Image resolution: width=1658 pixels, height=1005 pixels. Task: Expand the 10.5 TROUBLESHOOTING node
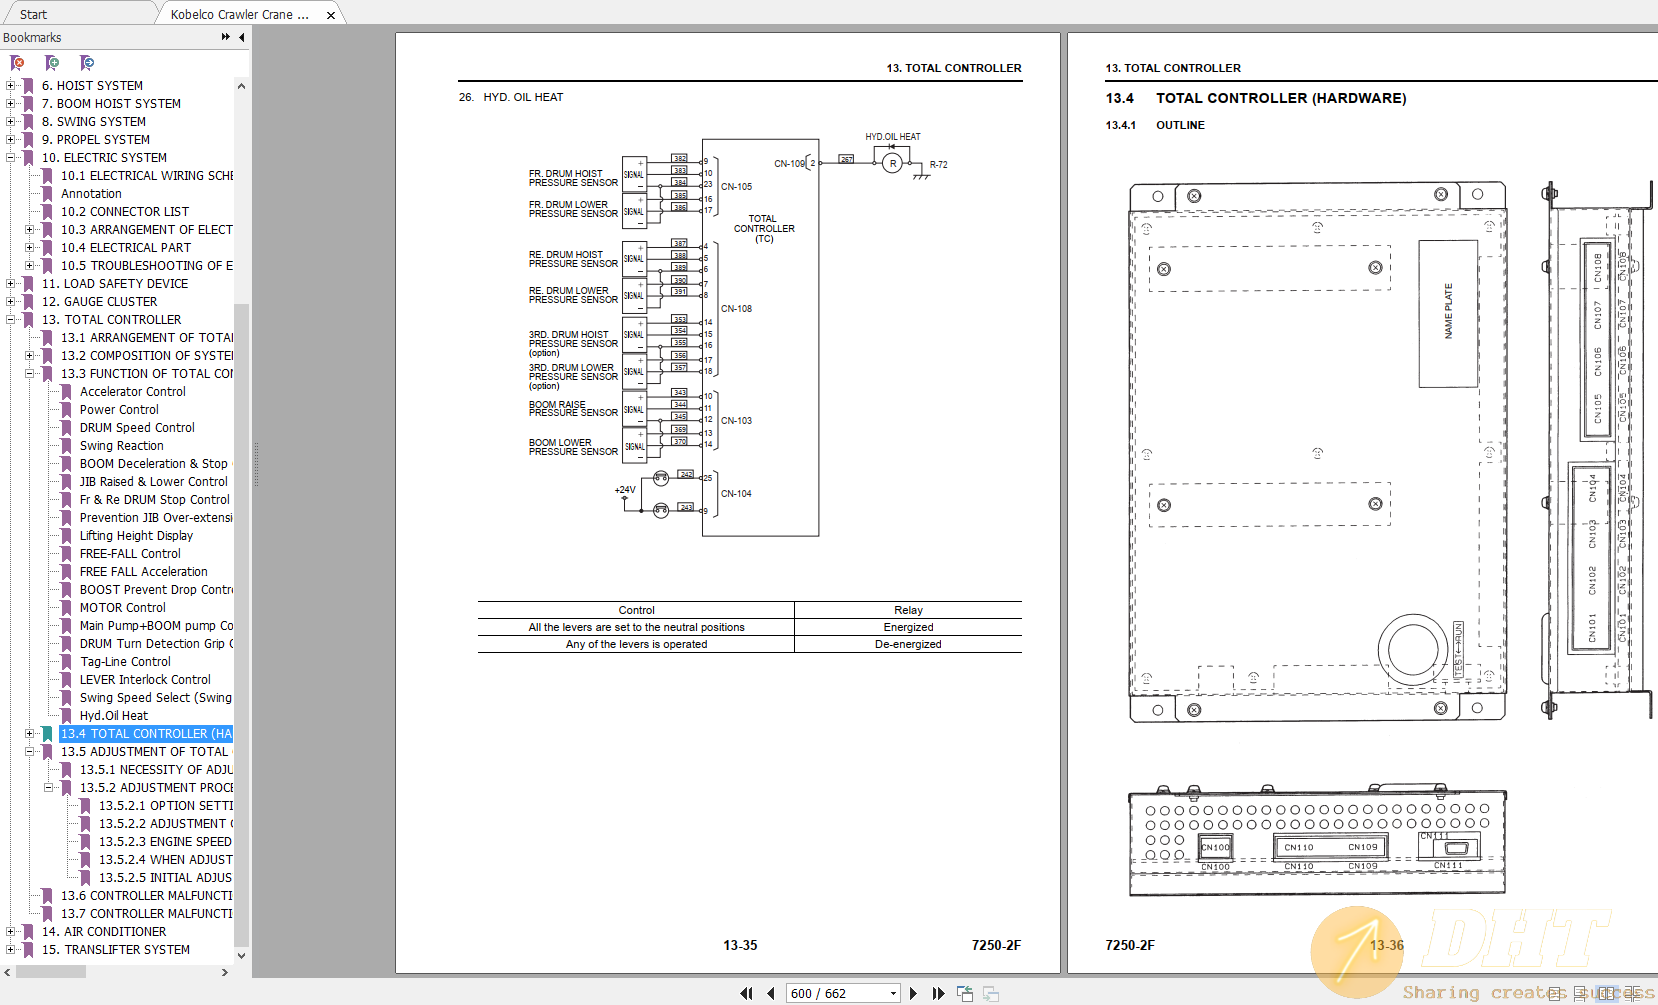[x=29, y=266]
